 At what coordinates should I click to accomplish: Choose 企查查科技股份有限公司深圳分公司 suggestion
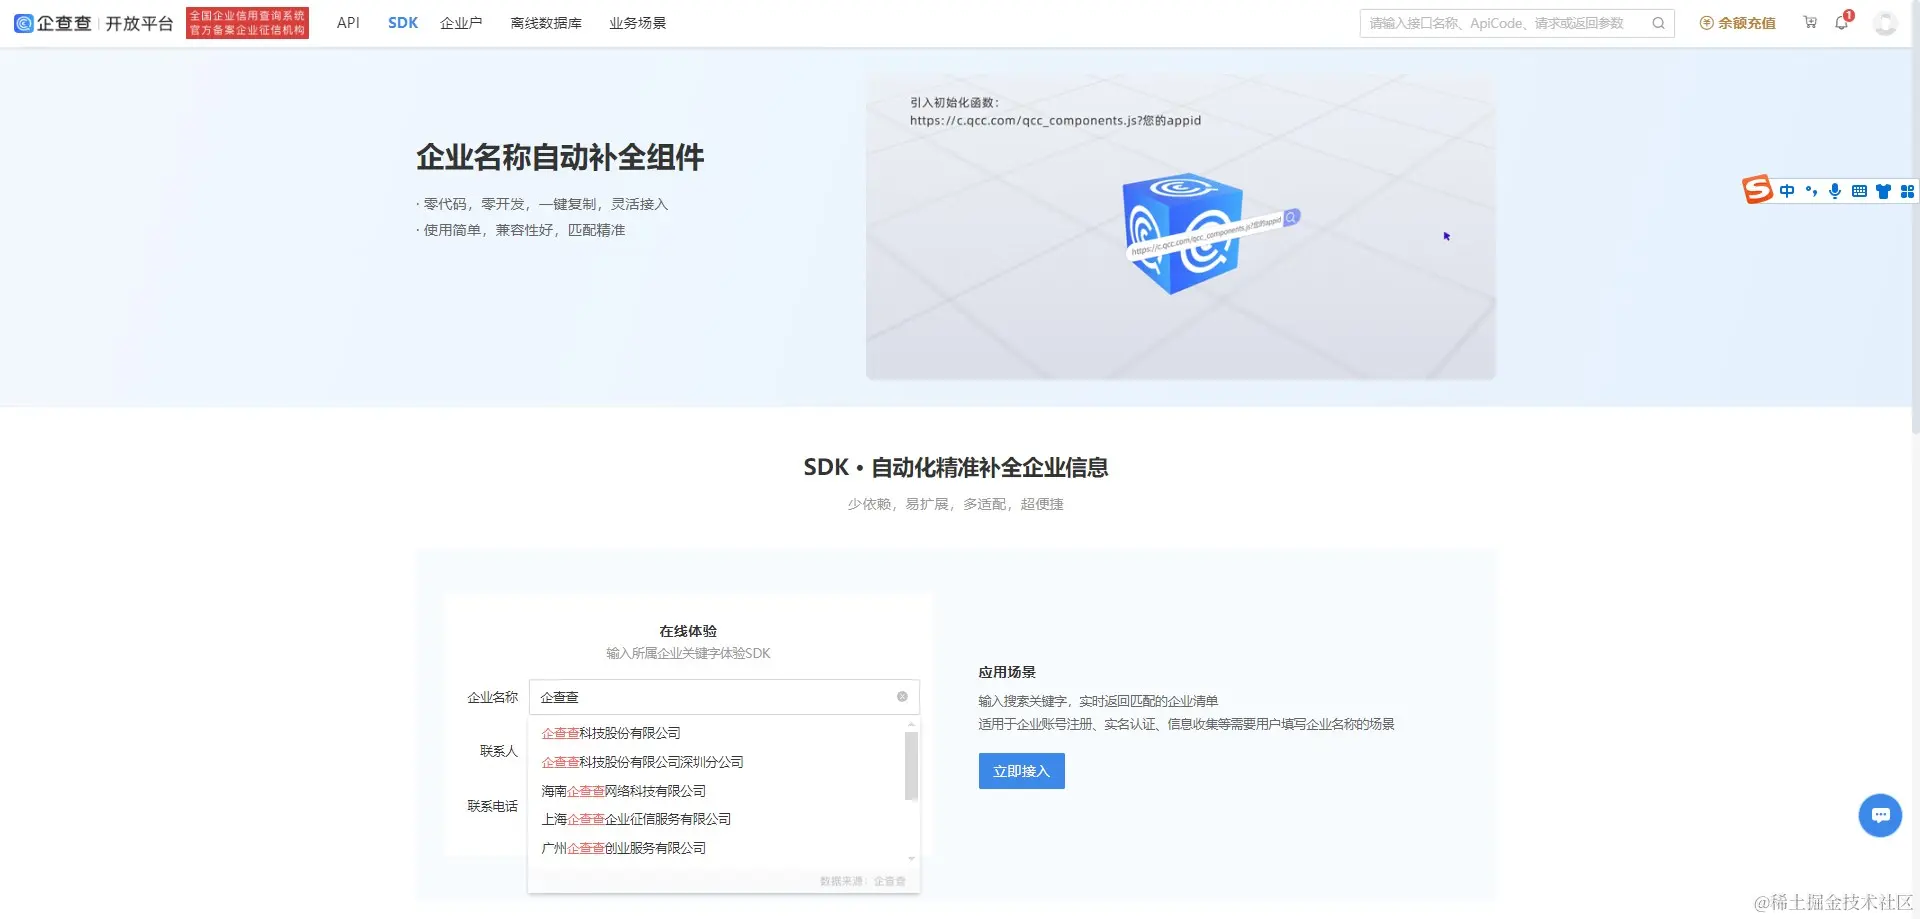coord(642,762)
